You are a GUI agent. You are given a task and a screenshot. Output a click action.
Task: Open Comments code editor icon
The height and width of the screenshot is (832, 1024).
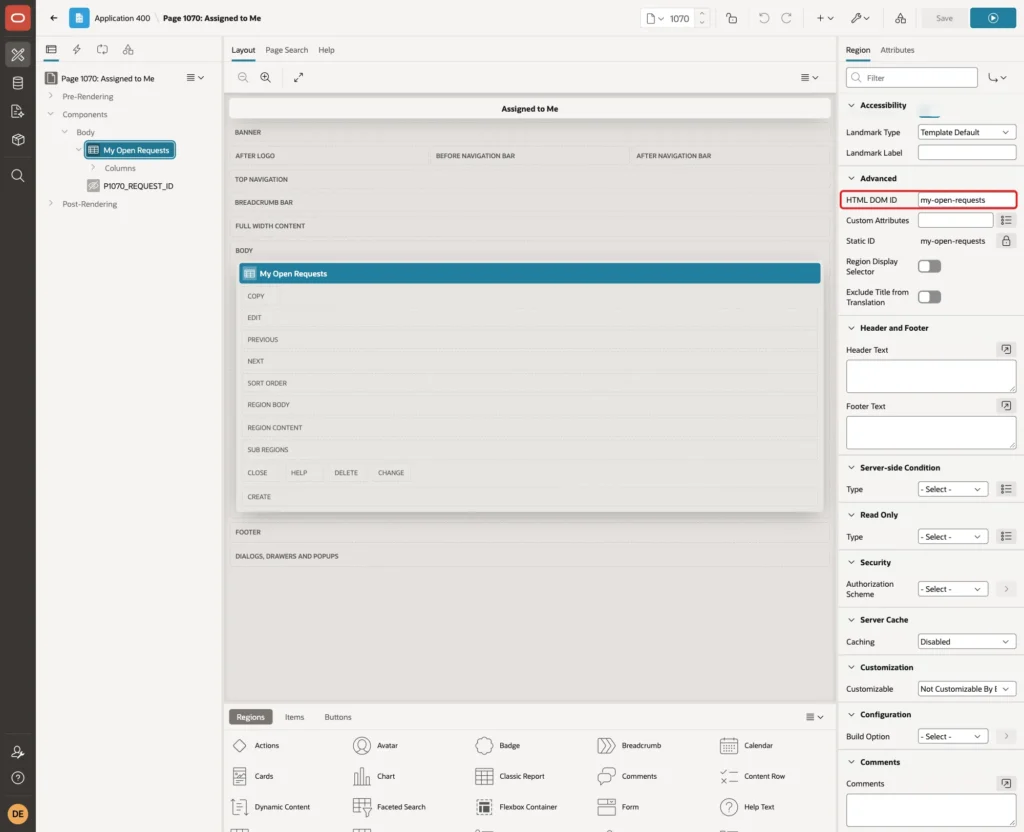(1006, 783)
